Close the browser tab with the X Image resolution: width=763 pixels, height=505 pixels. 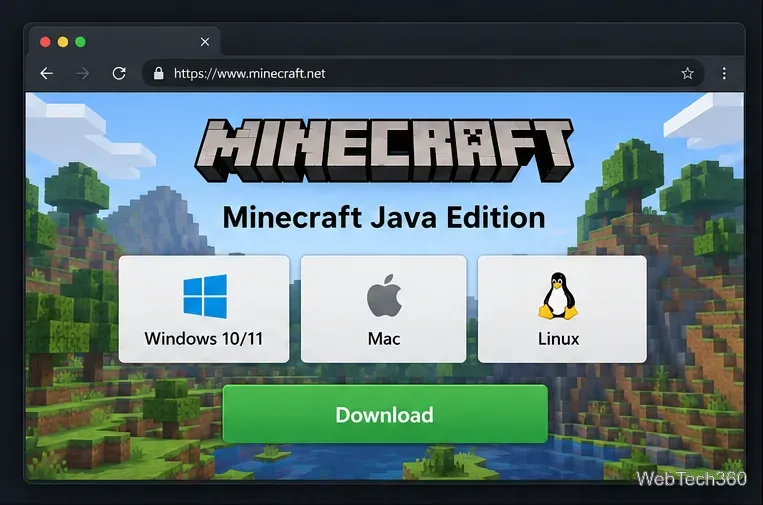click(205, 42)
